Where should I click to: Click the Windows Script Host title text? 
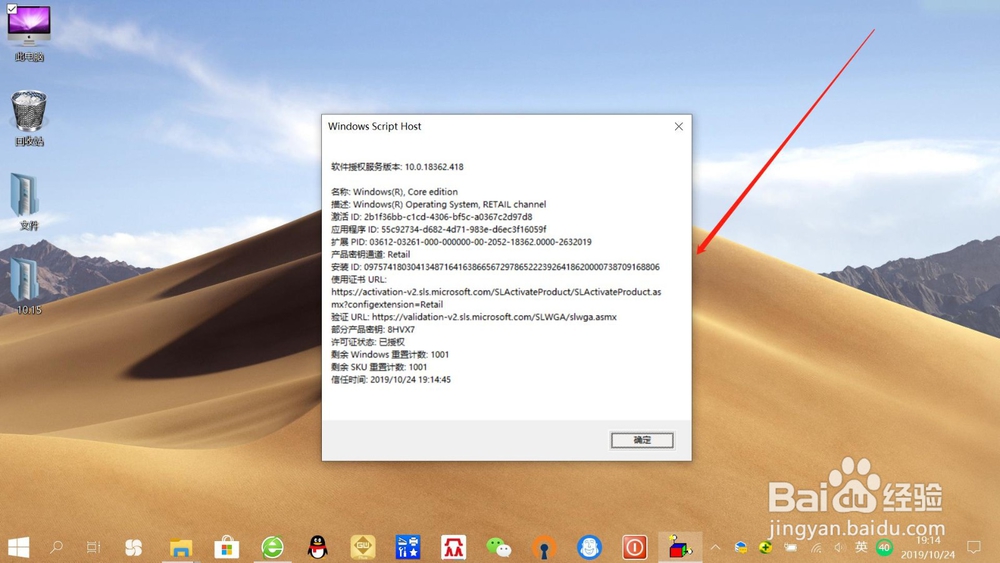coord(374,126)
